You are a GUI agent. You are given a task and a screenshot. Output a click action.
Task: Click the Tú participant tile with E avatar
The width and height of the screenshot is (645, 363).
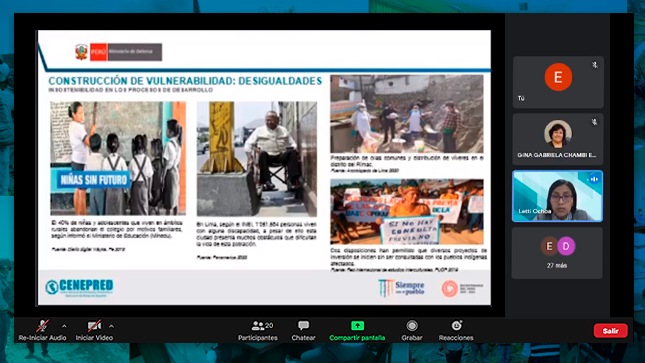point(558,82)
